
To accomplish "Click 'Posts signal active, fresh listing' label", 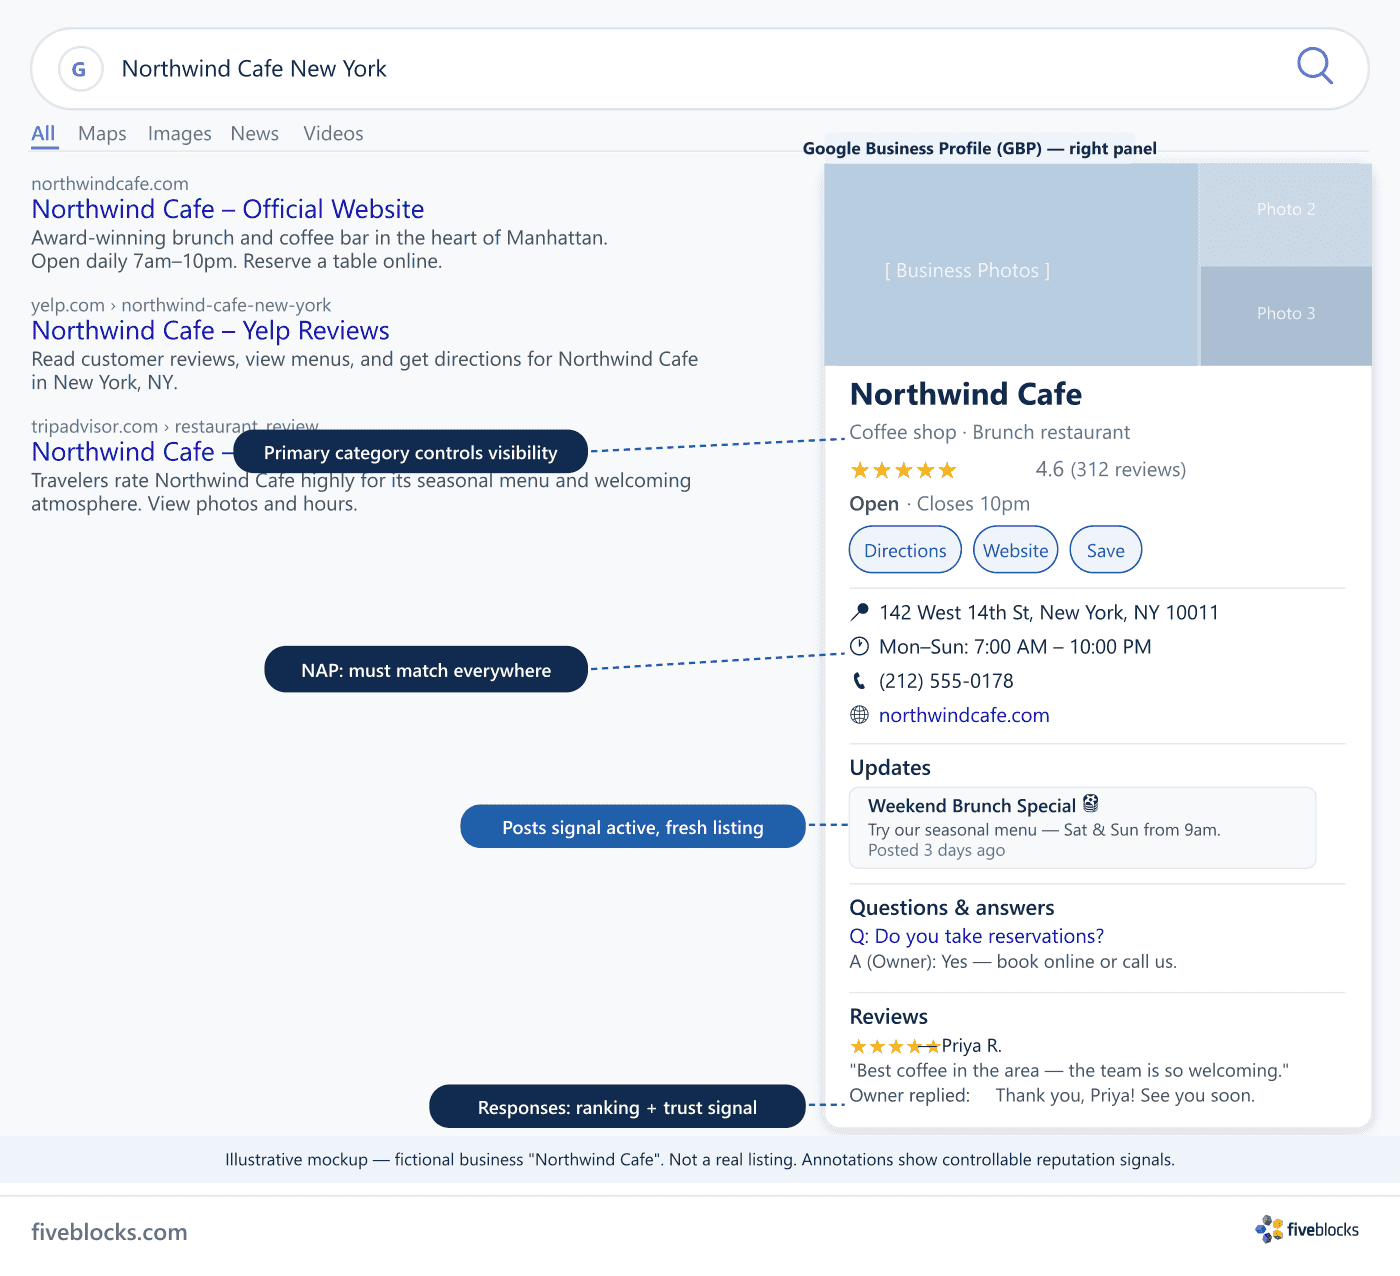I will pyautogui.click(x=633, y=827).
